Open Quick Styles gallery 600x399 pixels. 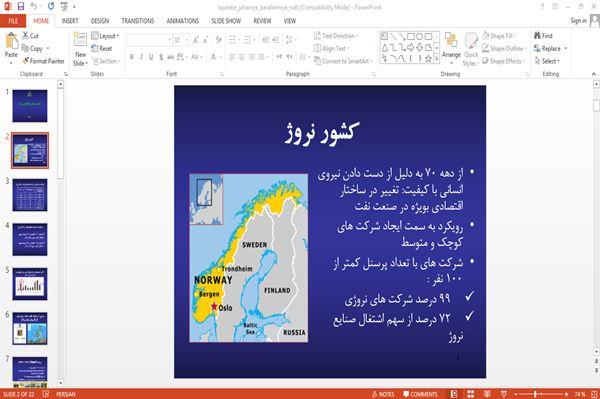coord(471,49)
